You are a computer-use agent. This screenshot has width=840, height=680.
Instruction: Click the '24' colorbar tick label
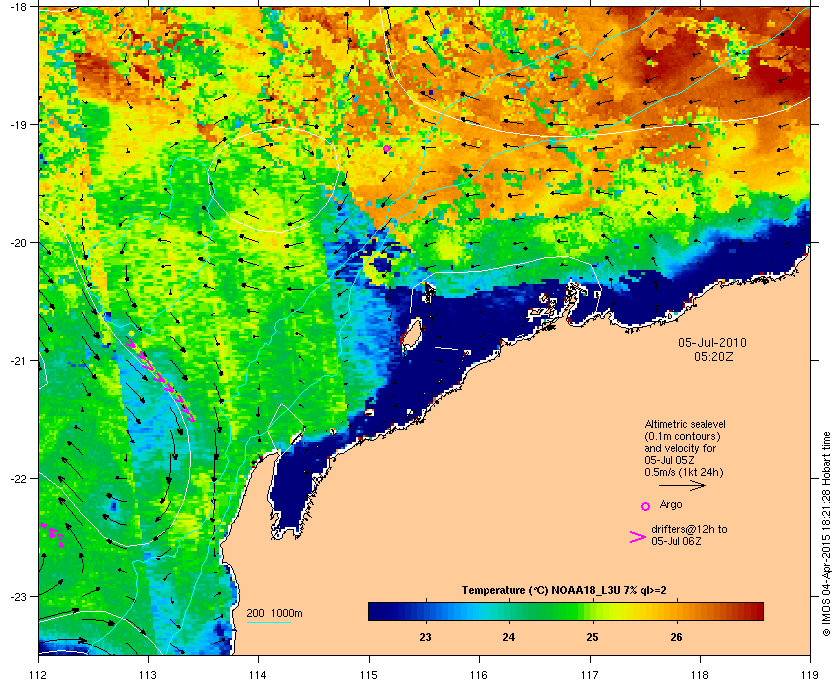pyautogui.click(x=508, y=637)
